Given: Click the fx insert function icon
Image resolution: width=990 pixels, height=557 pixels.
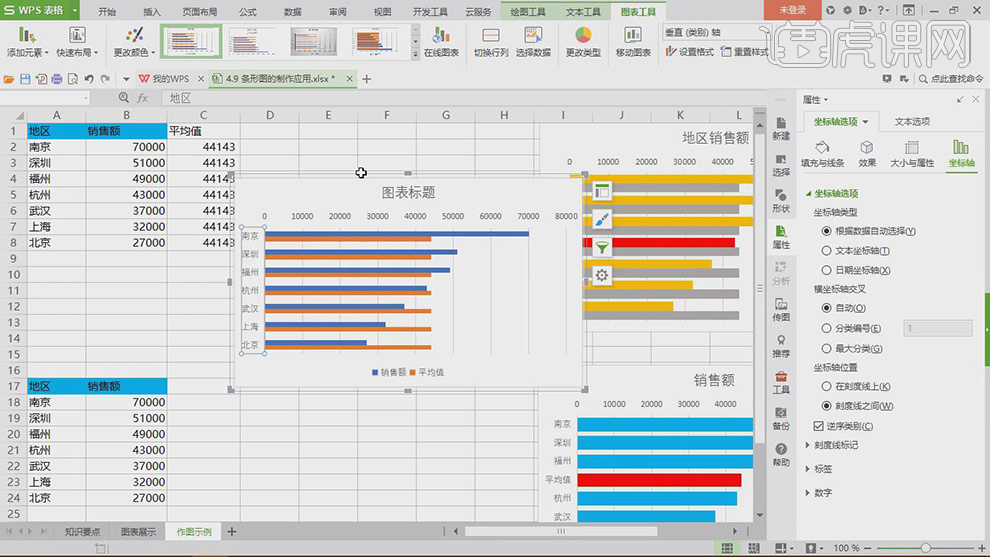Looking at the screenshot, I should tap(143, 98).
